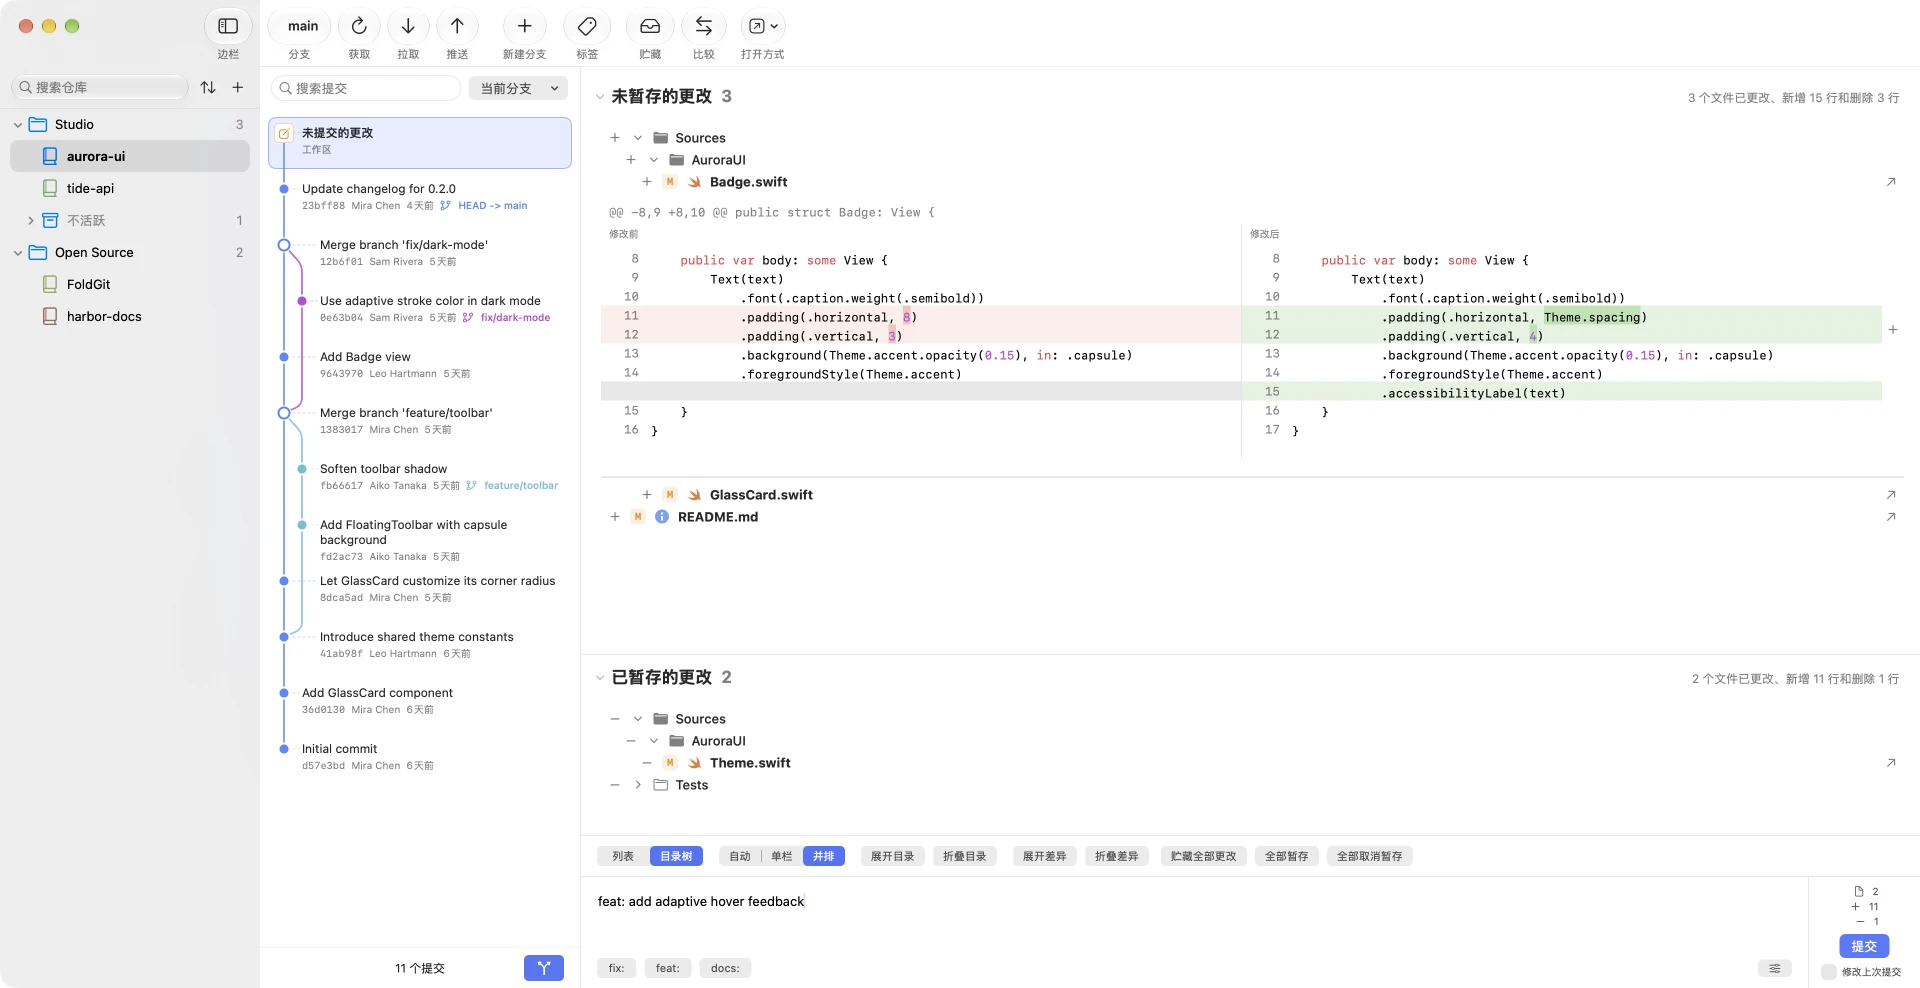Viewport: 1920px width, 988px height.
Task: Click the 提交 commit button
Action: point(1864,946)
